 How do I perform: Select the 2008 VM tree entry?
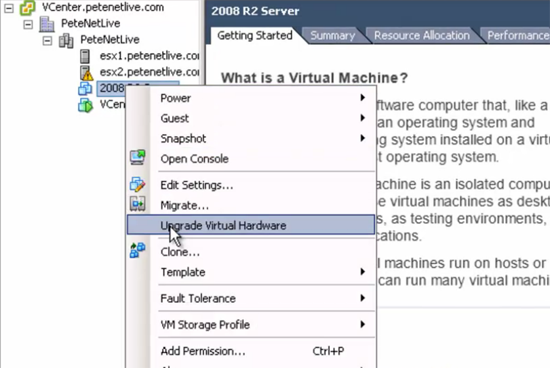click(x=112, y=88)
